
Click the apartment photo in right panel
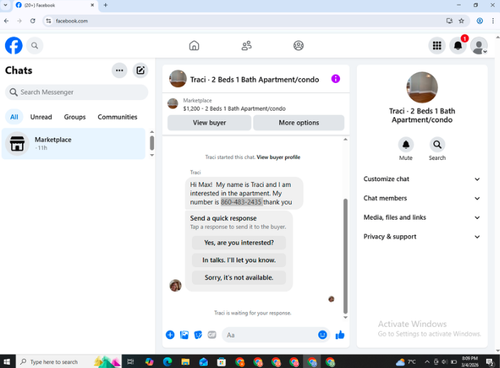(422, 87)
